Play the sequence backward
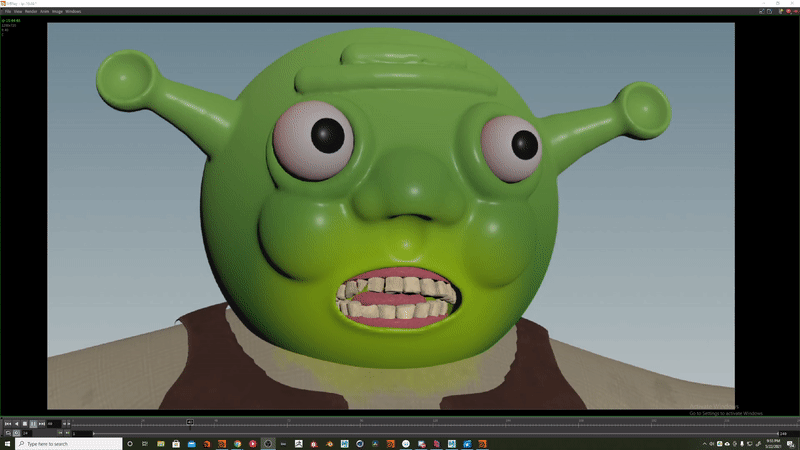800x450 pixels. (16, 424)
